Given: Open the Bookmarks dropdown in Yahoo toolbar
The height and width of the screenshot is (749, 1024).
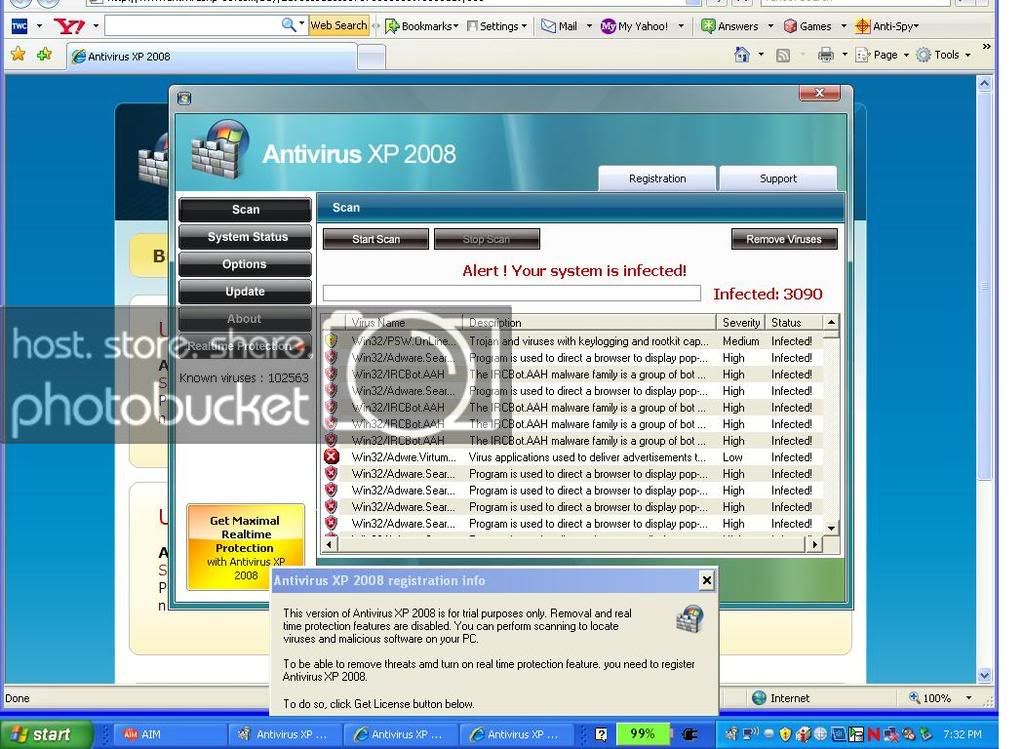Looking at the screenshot, I should tap(422, 26).
